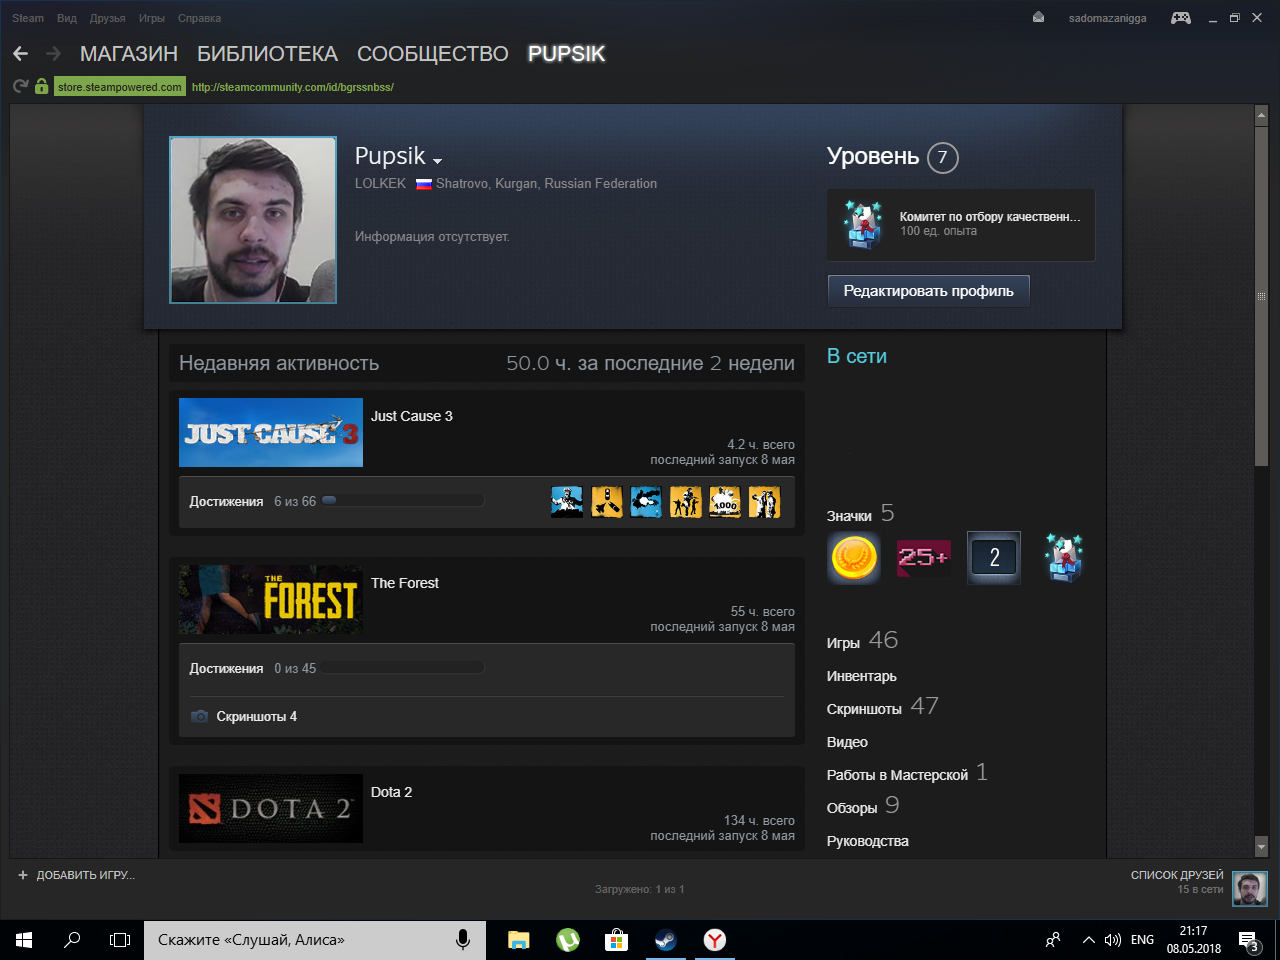Show hidden tray icons with the chevron
The width and height of the screenshot is (1280, 960).
tap(1089, 940)
